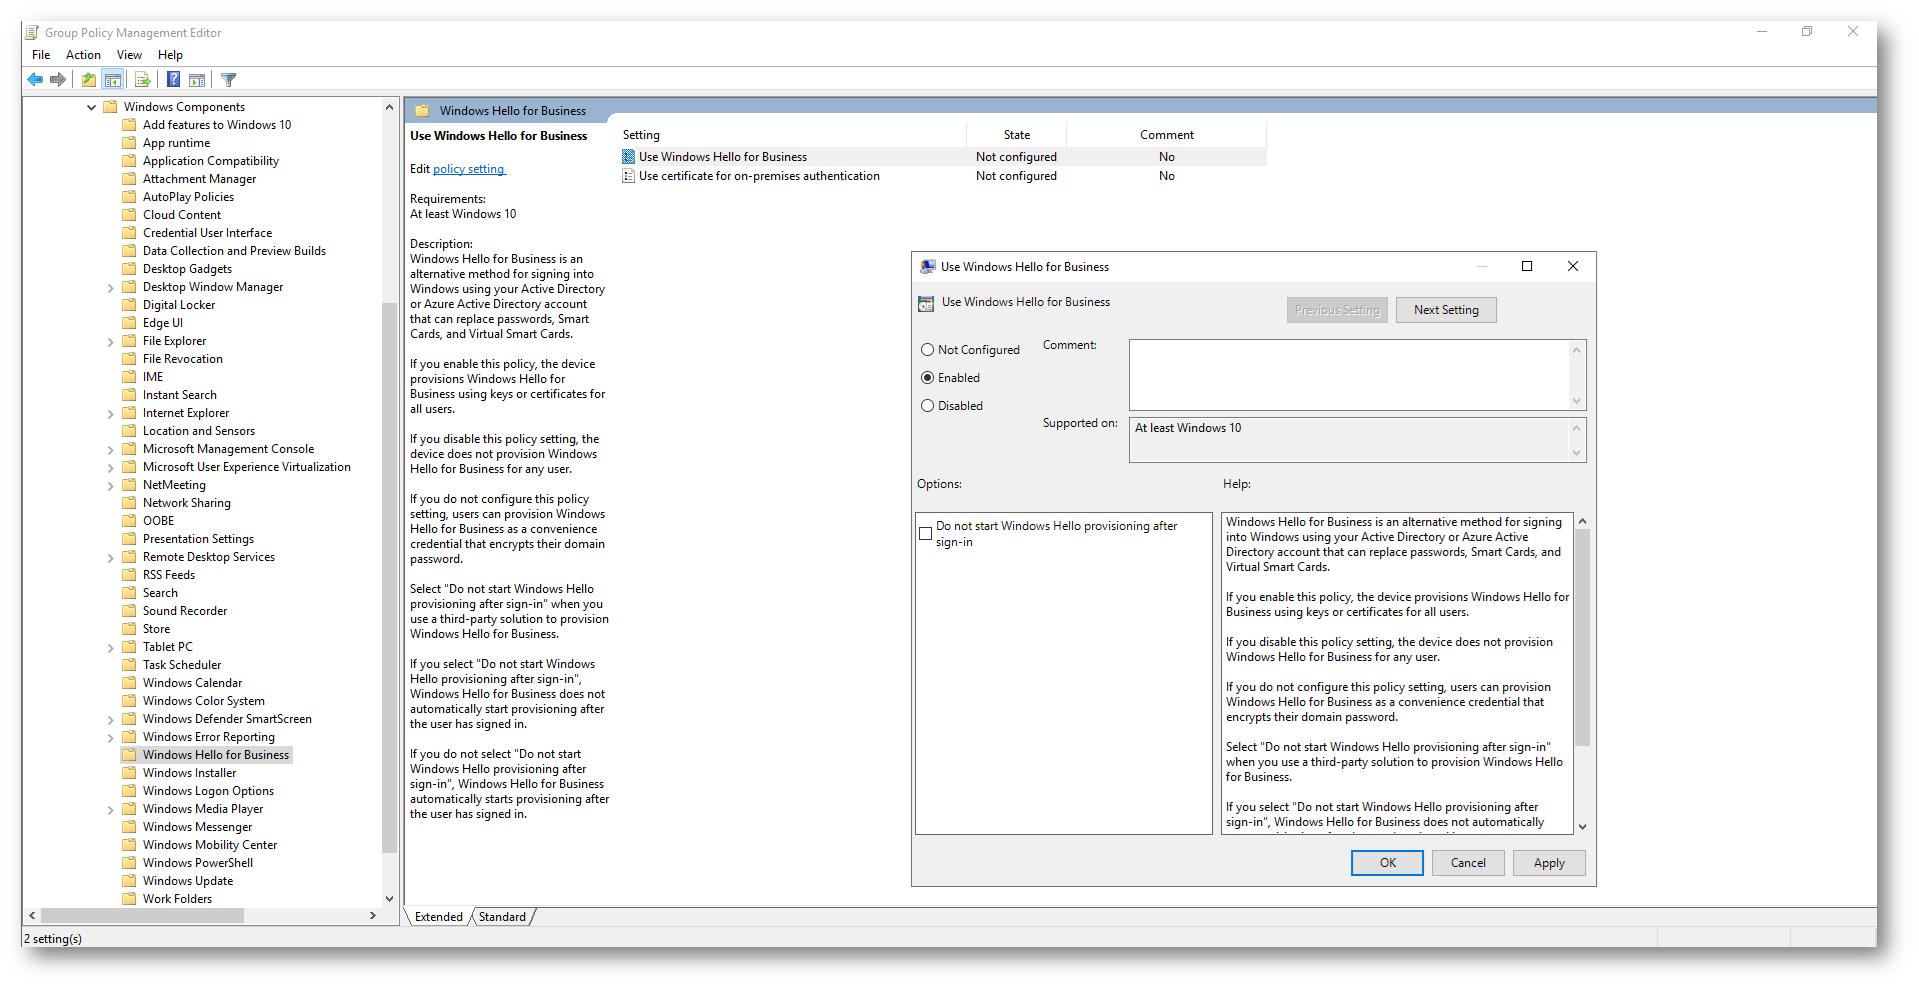Click the Use Windows Hello for Business setting icon in list

point(628,157)
